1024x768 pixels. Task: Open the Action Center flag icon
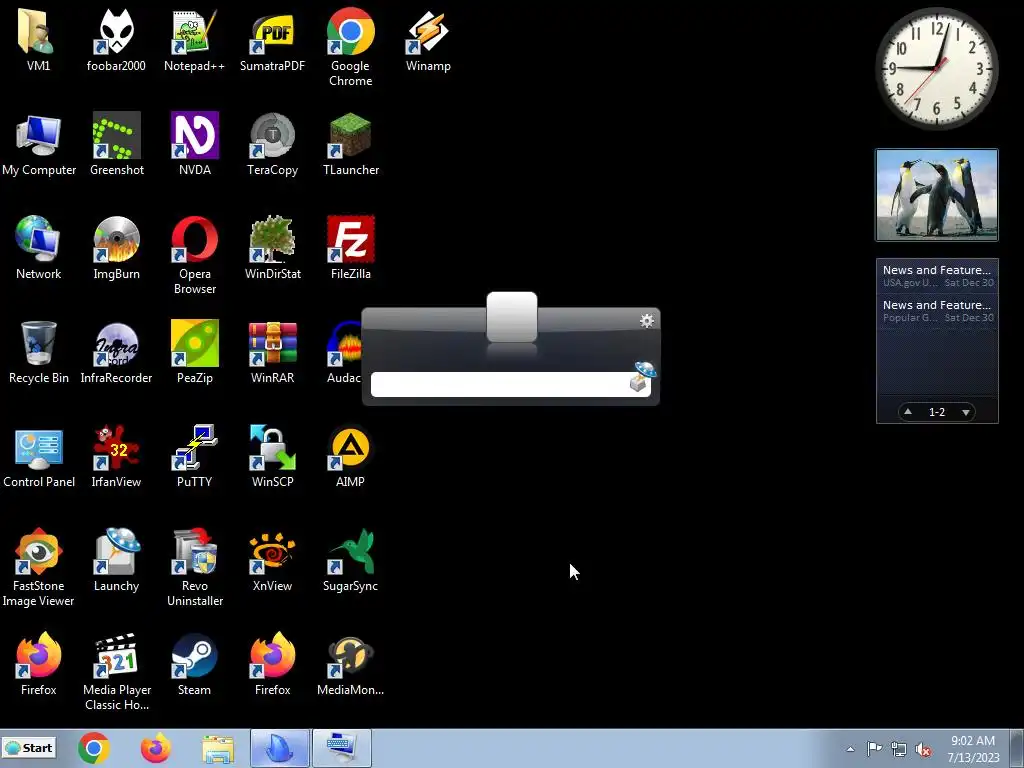click(874, 749)
